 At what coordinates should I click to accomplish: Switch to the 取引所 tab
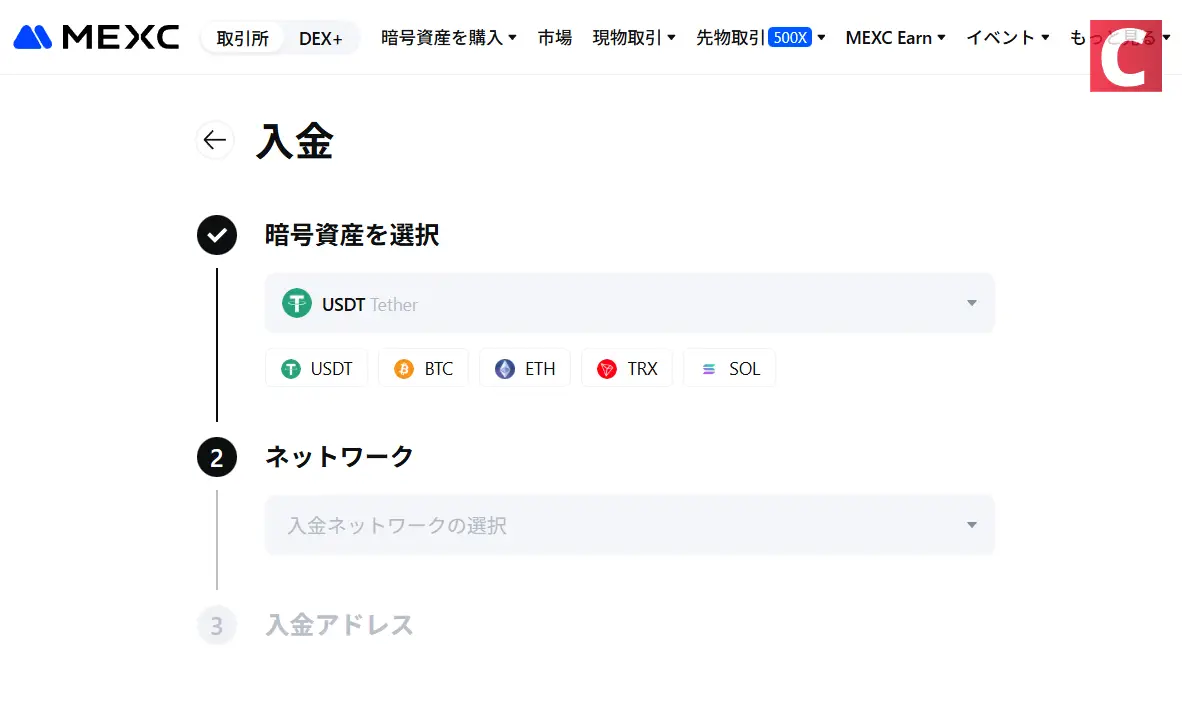tap(242, 37)
